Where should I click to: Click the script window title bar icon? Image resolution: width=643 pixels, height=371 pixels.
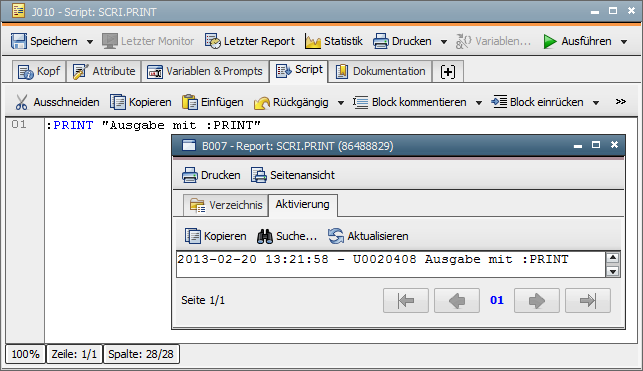click(x=18, y=11)
